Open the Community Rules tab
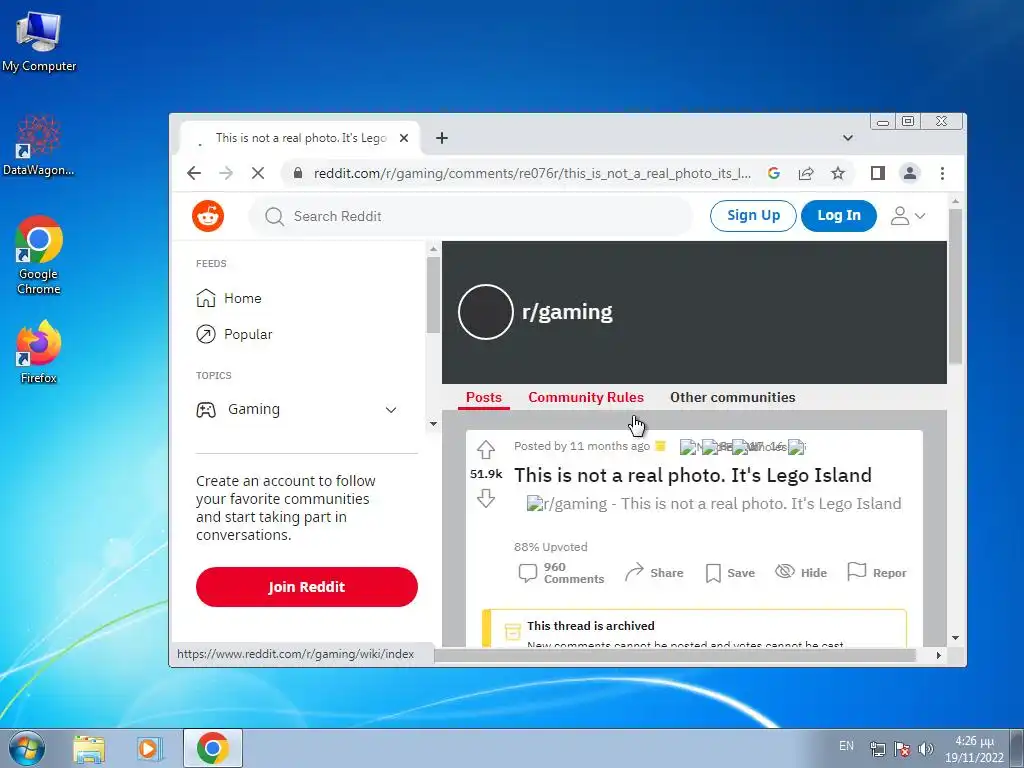1024x768 pixels. click(x=586, y=397)
